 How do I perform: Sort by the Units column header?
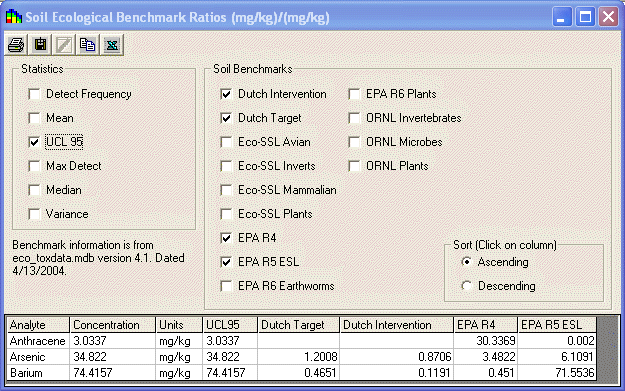tap(179, 325)
